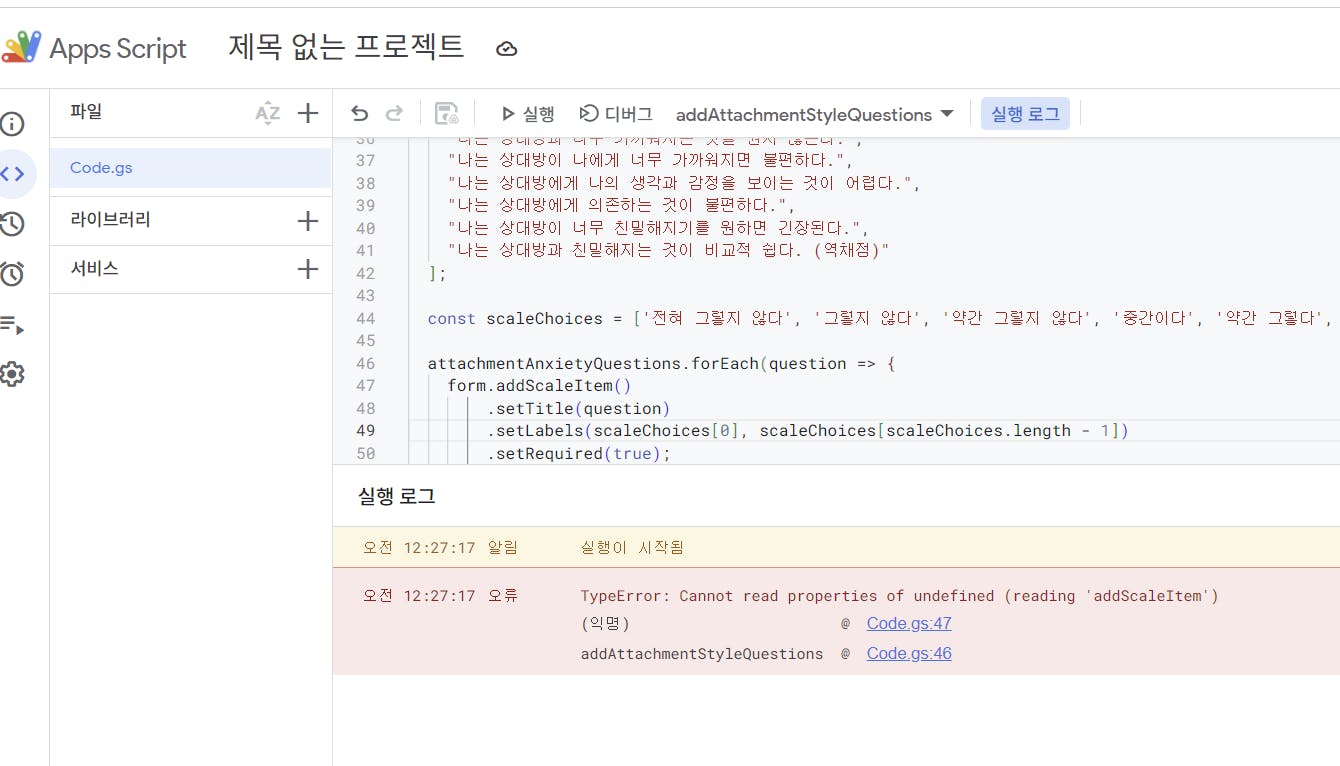Open project history clock icon in sidebar
The height and width of the screenshot is (766, 1340).
click(12, 224)
